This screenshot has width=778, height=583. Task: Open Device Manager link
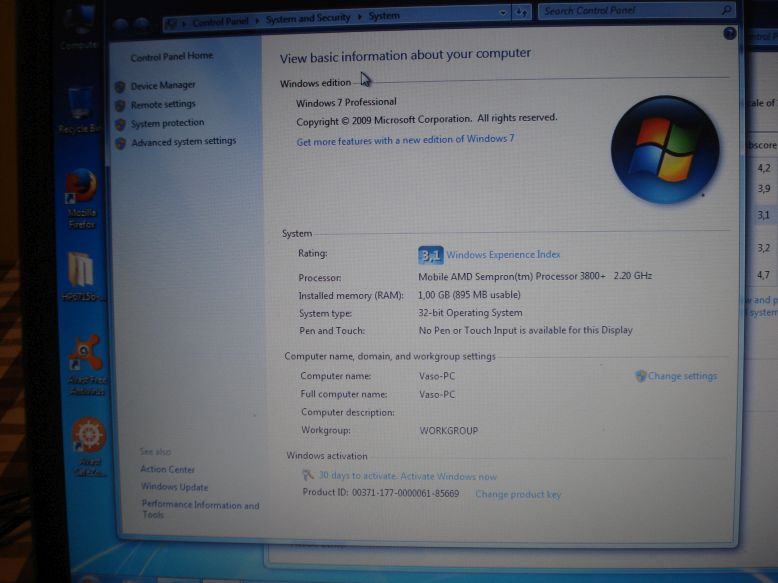point(163,85)
